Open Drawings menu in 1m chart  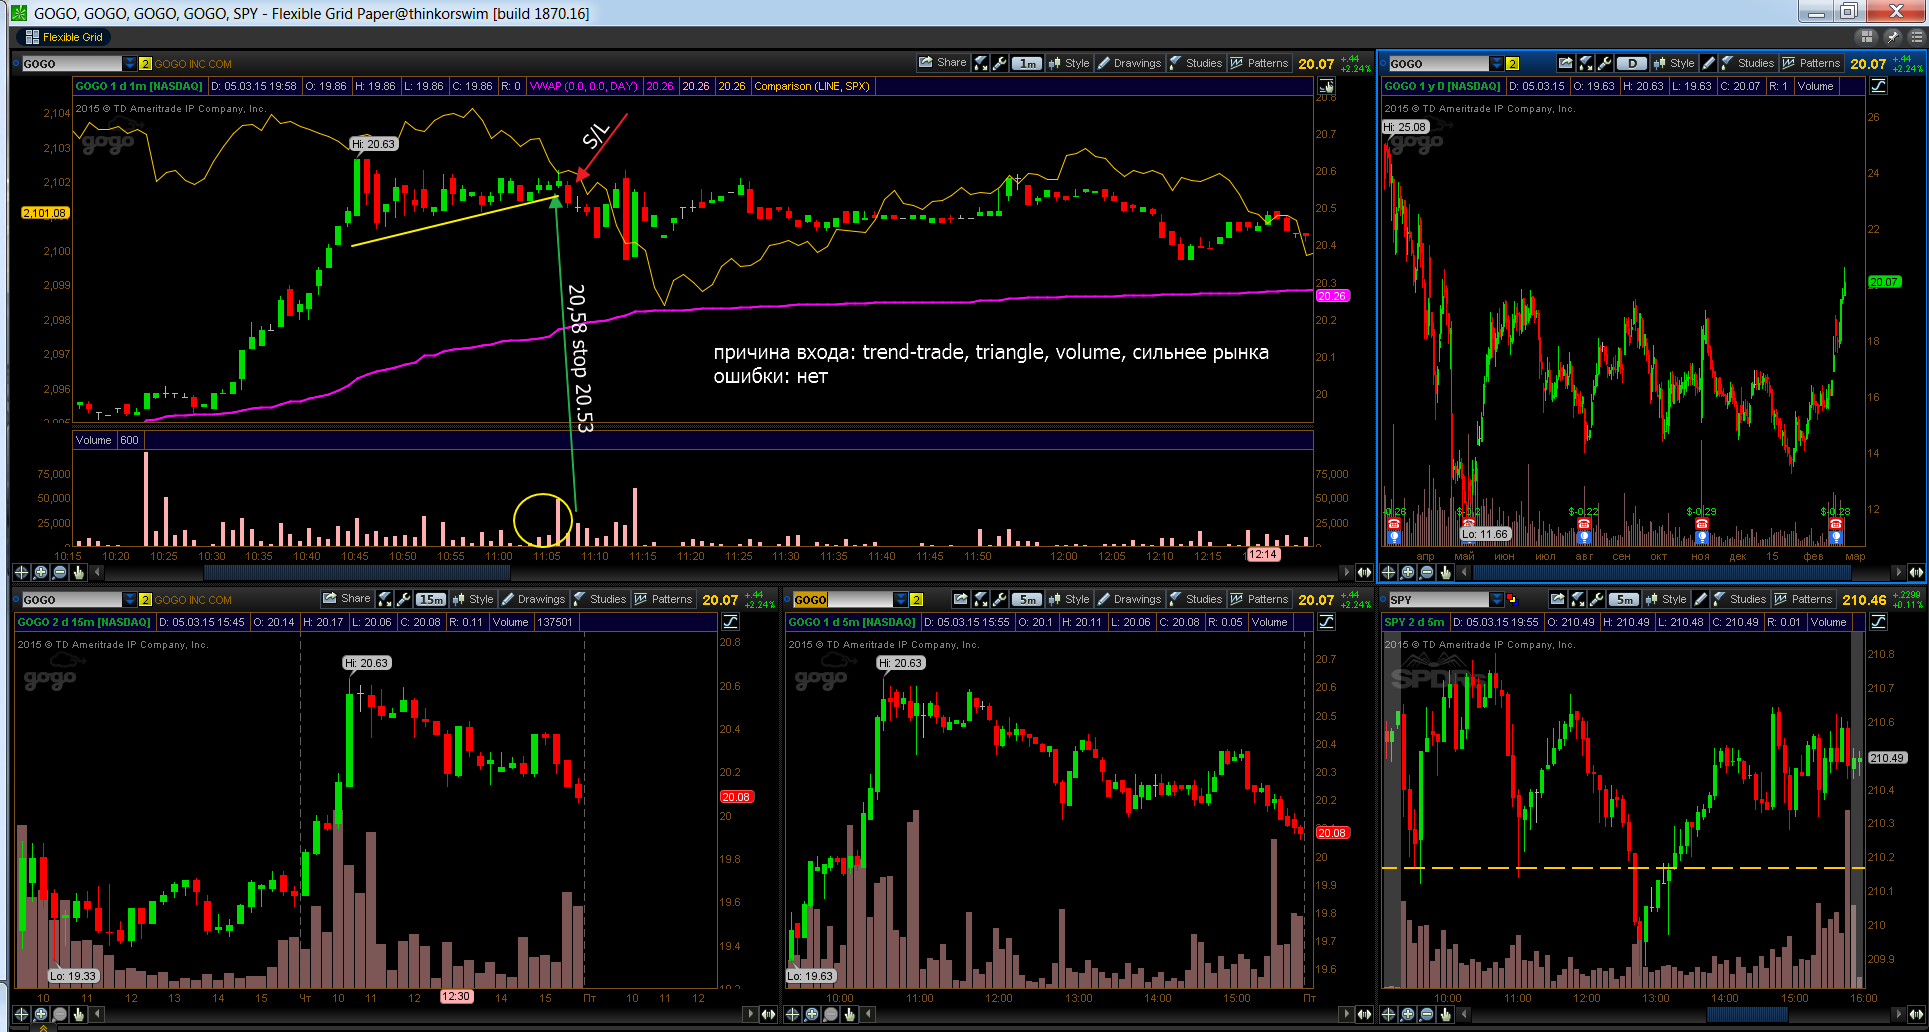click(1129, 63)
